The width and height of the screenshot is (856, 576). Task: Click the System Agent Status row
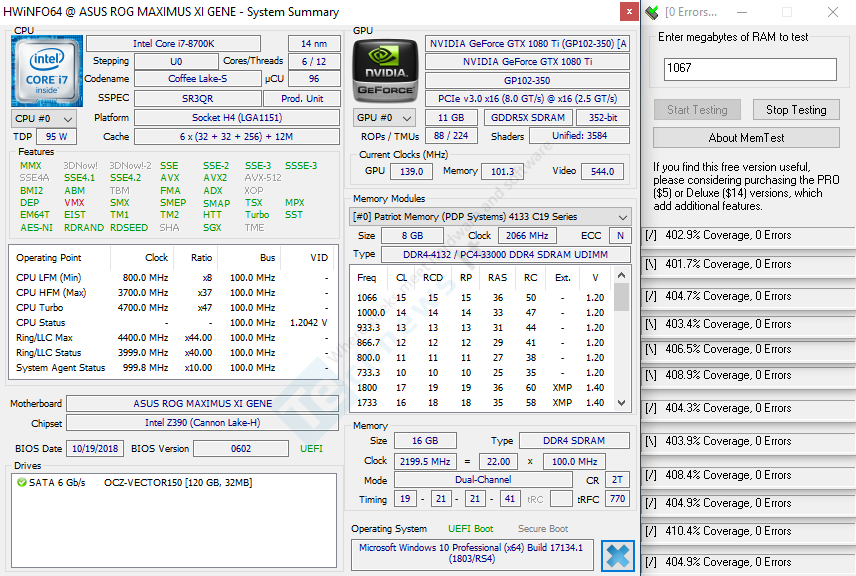click(x=172, y=367)
